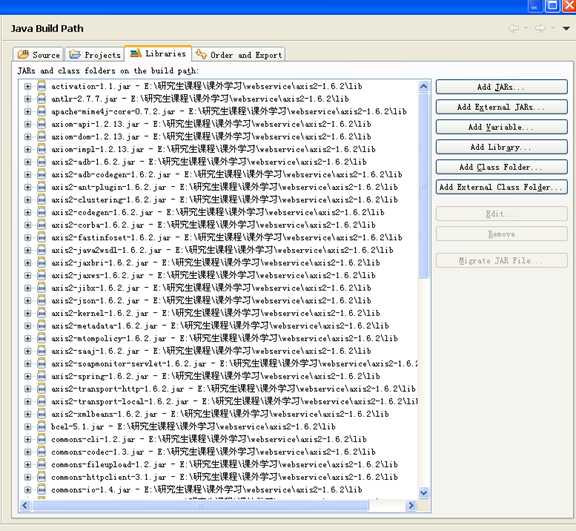Click jar icon of axis2-jibx-1.6.2.jar

coord(42,288)
